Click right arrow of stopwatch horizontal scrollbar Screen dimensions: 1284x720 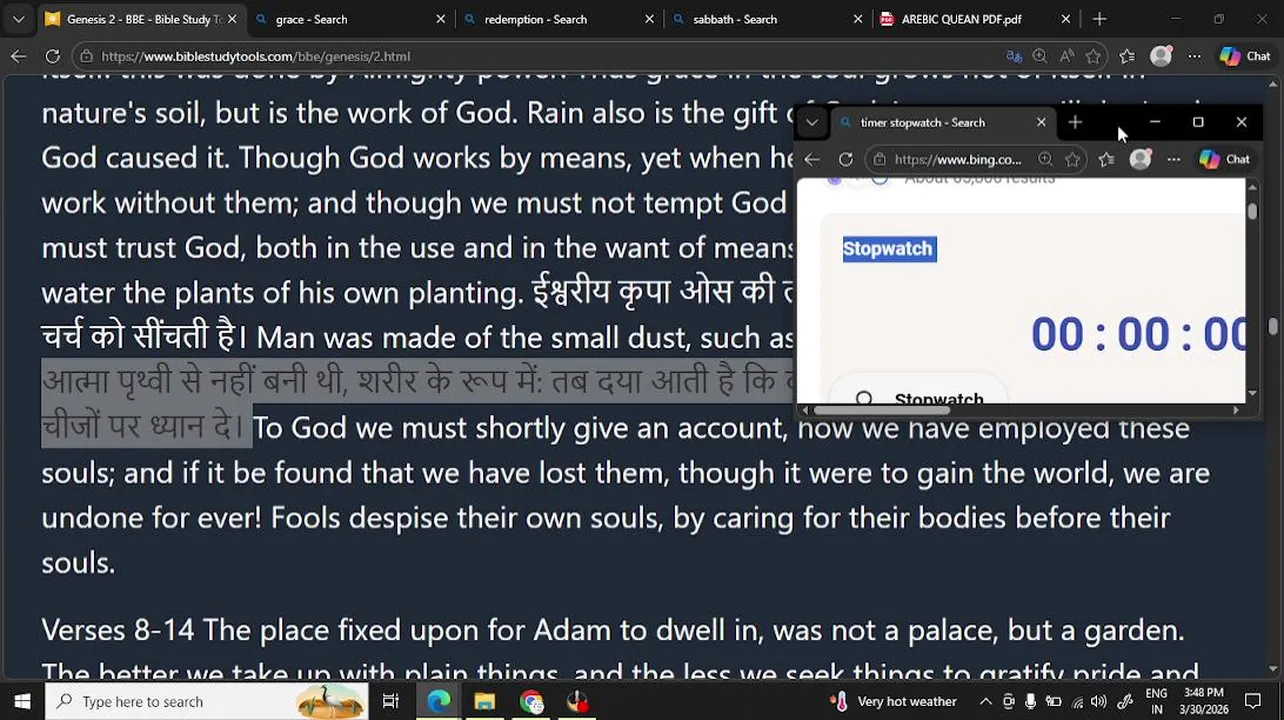pyautogui.click(x=1236, y=410)
